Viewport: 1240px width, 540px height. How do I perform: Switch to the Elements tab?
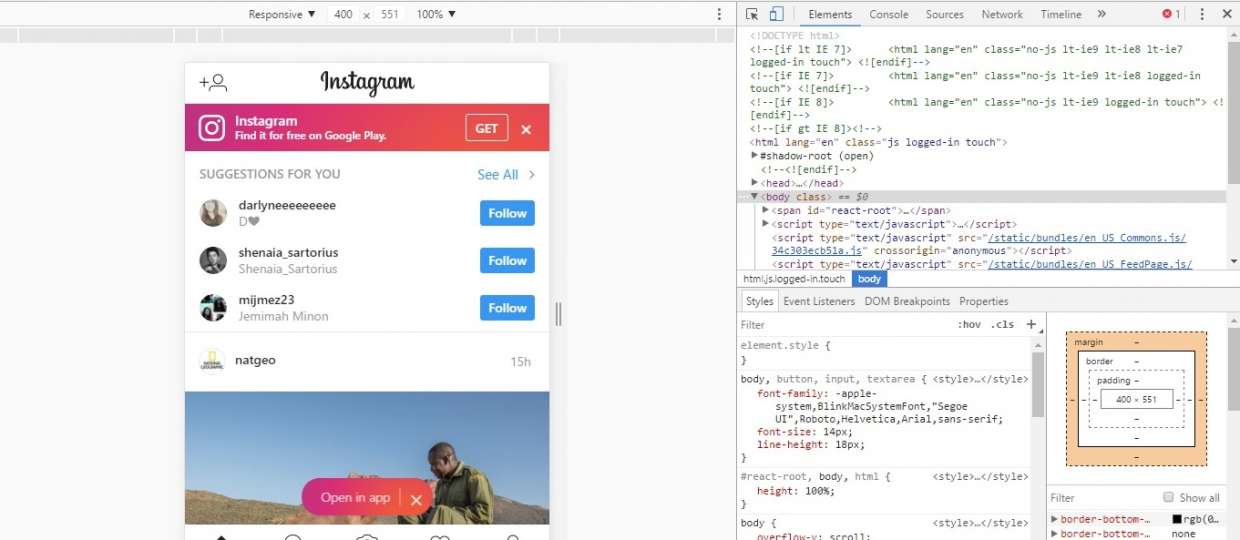pos(830,14)
